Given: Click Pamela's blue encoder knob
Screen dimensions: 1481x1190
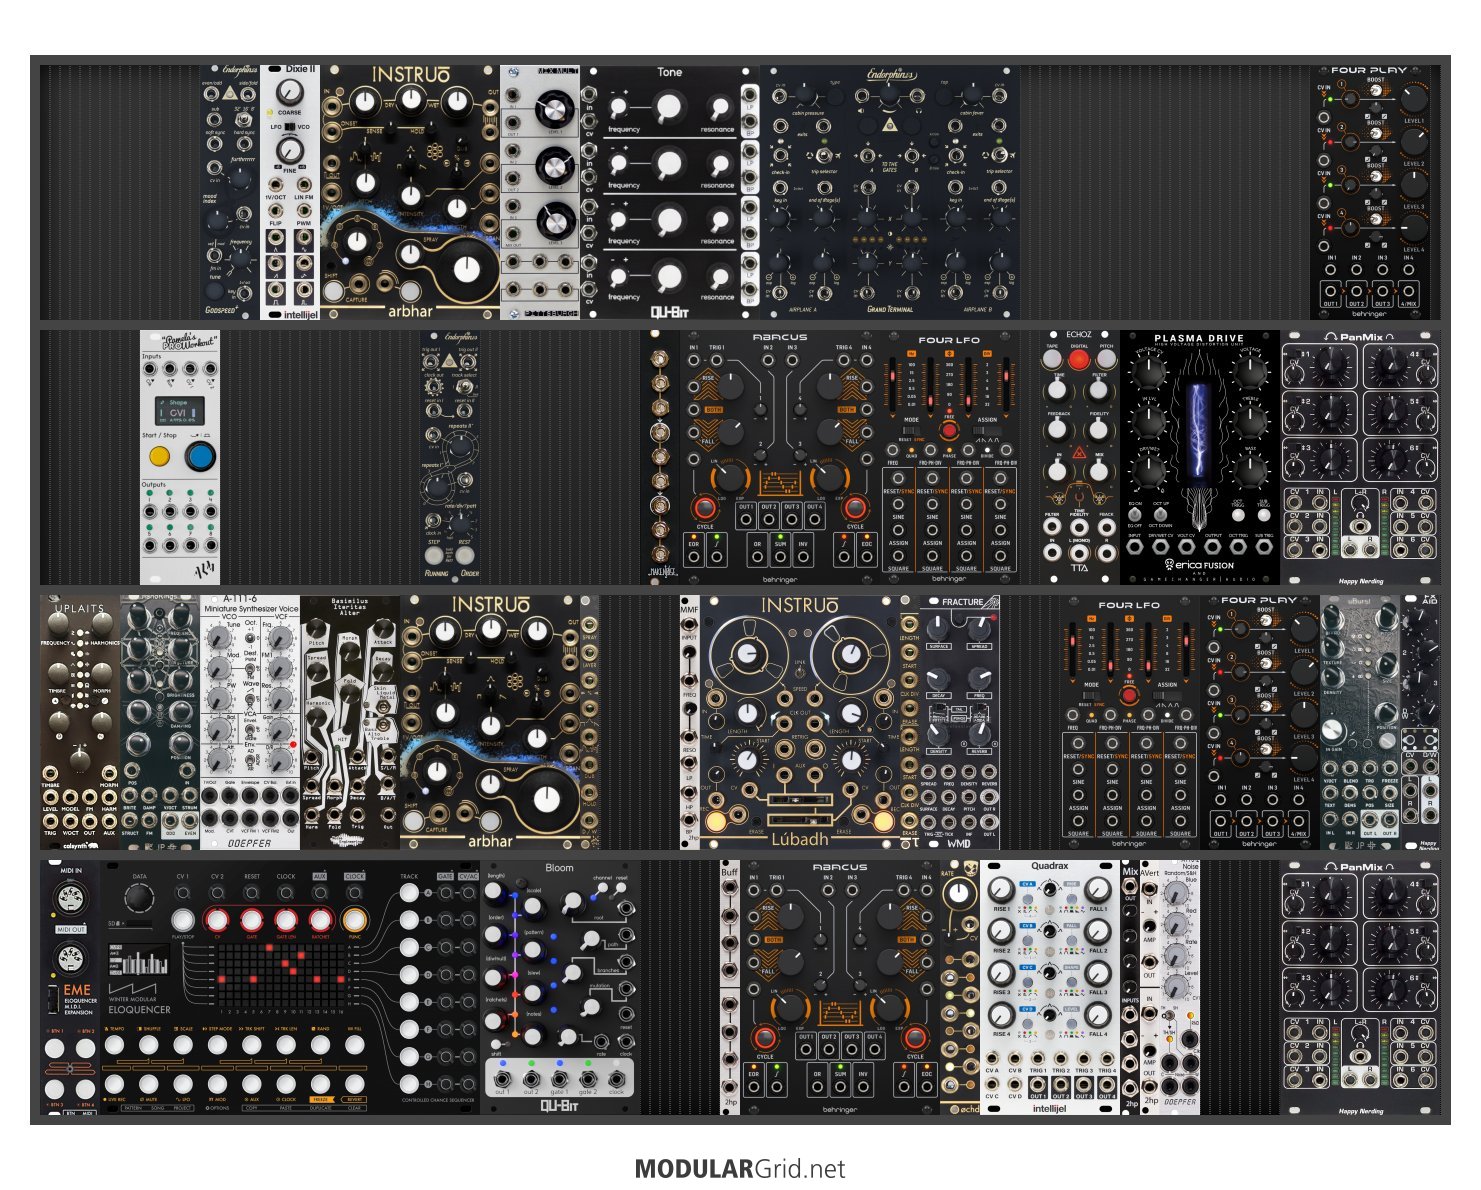Looking at the screenshot, I should point(201,457).
